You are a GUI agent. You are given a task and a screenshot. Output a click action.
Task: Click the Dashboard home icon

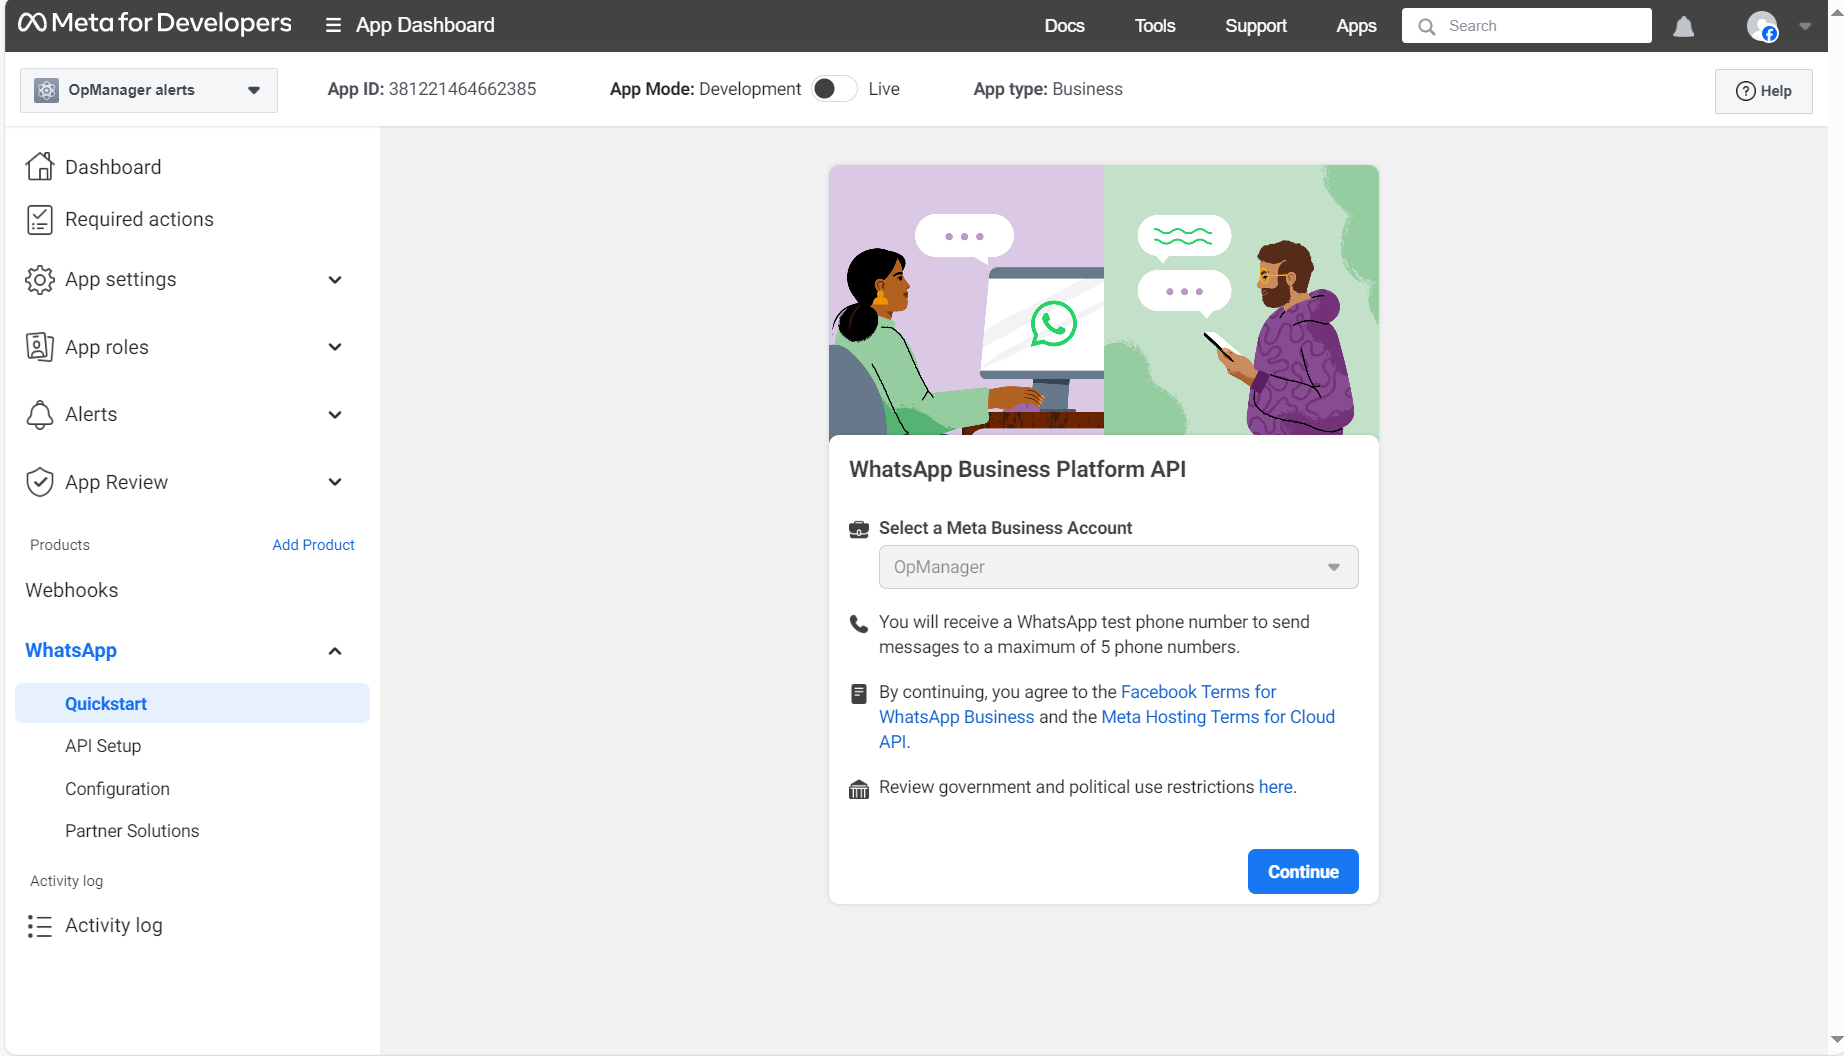click(x=40, y=167)
